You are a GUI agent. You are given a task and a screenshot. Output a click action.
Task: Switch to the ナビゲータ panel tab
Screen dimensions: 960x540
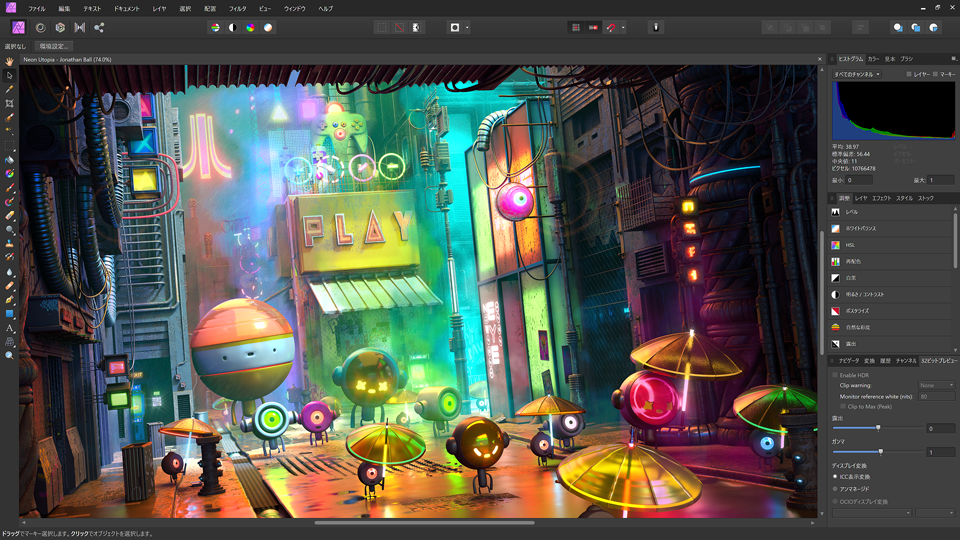point(849,361)
